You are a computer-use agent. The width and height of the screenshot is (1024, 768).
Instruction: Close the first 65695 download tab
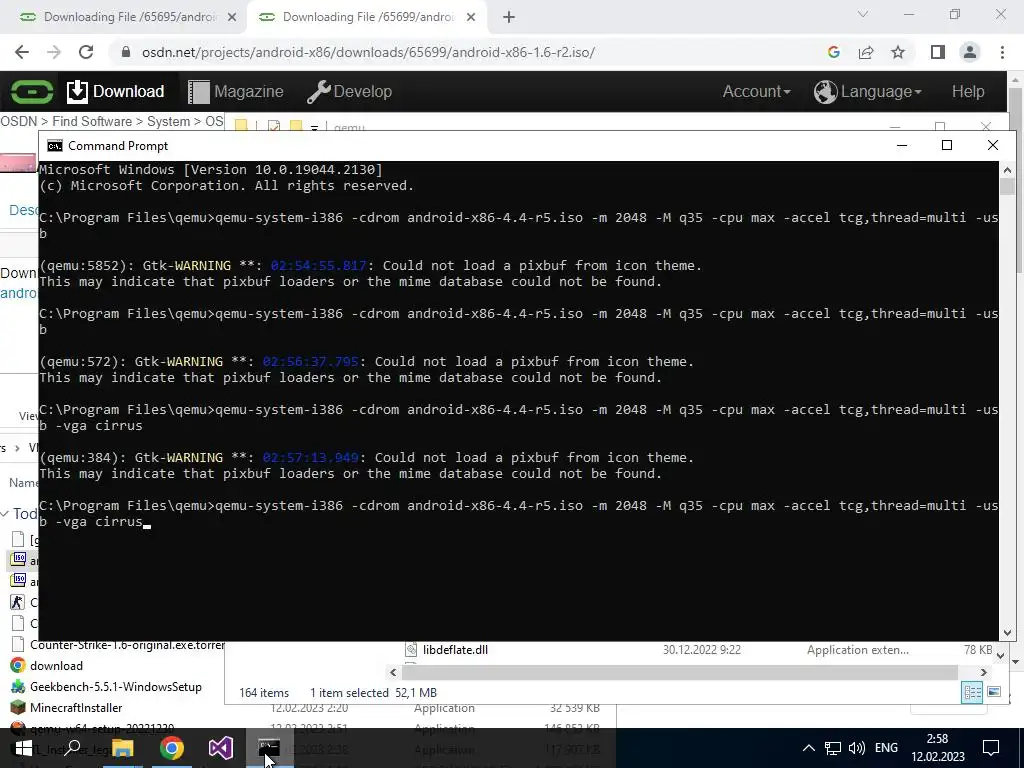click(231, 17)
